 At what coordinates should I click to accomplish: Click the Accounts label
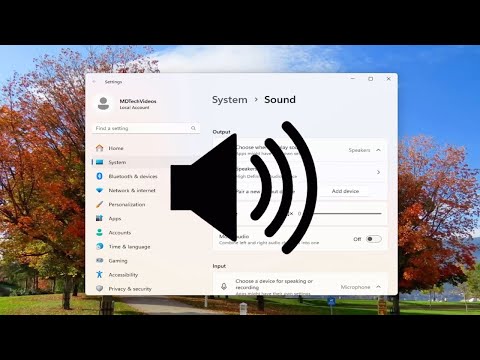pyautogui.click(x=120, y=233)
